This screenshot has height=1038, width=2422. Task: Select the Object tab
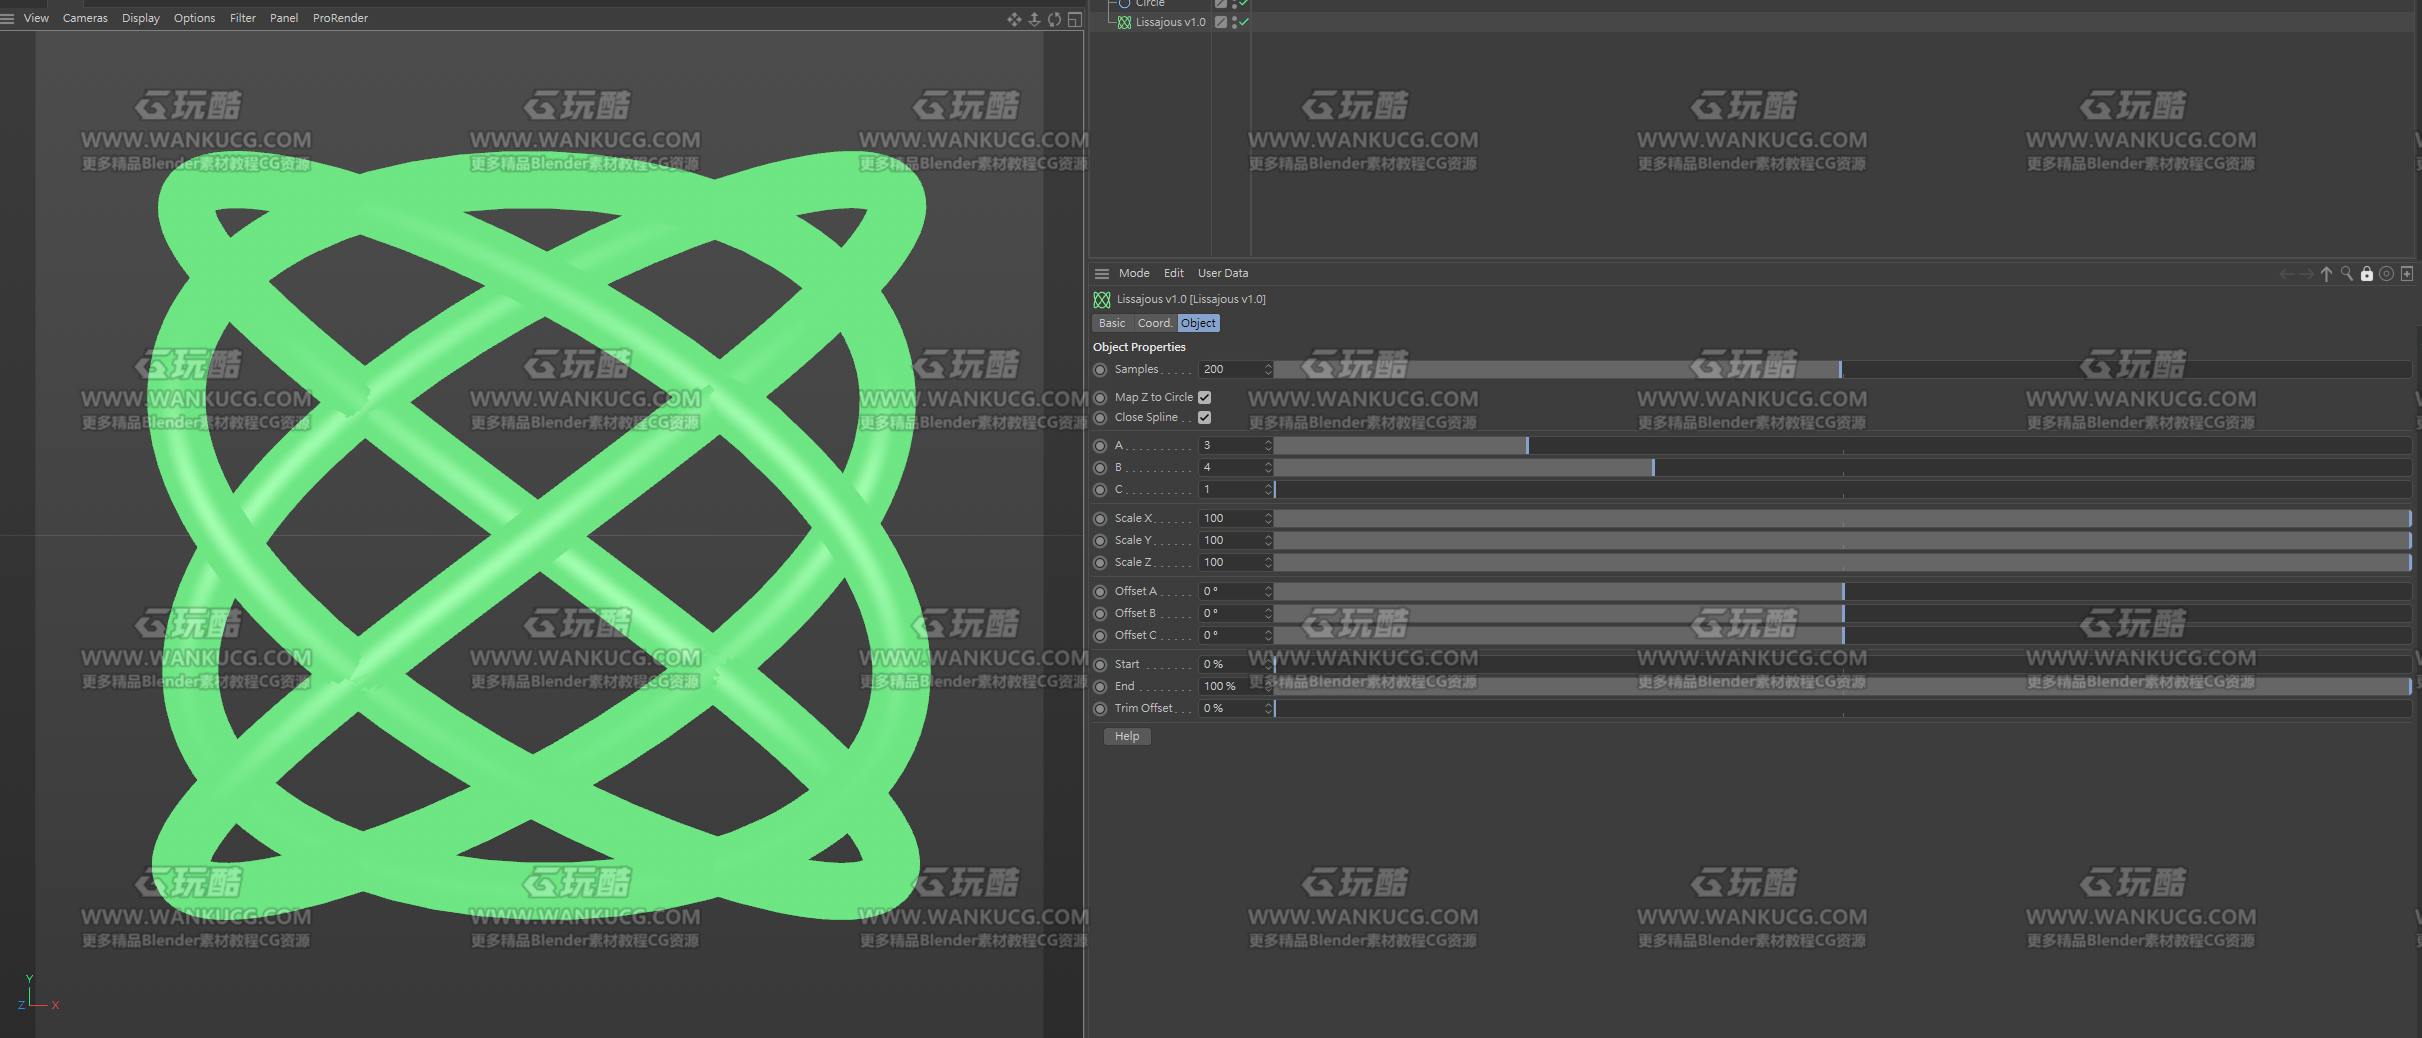(1198, 323)
